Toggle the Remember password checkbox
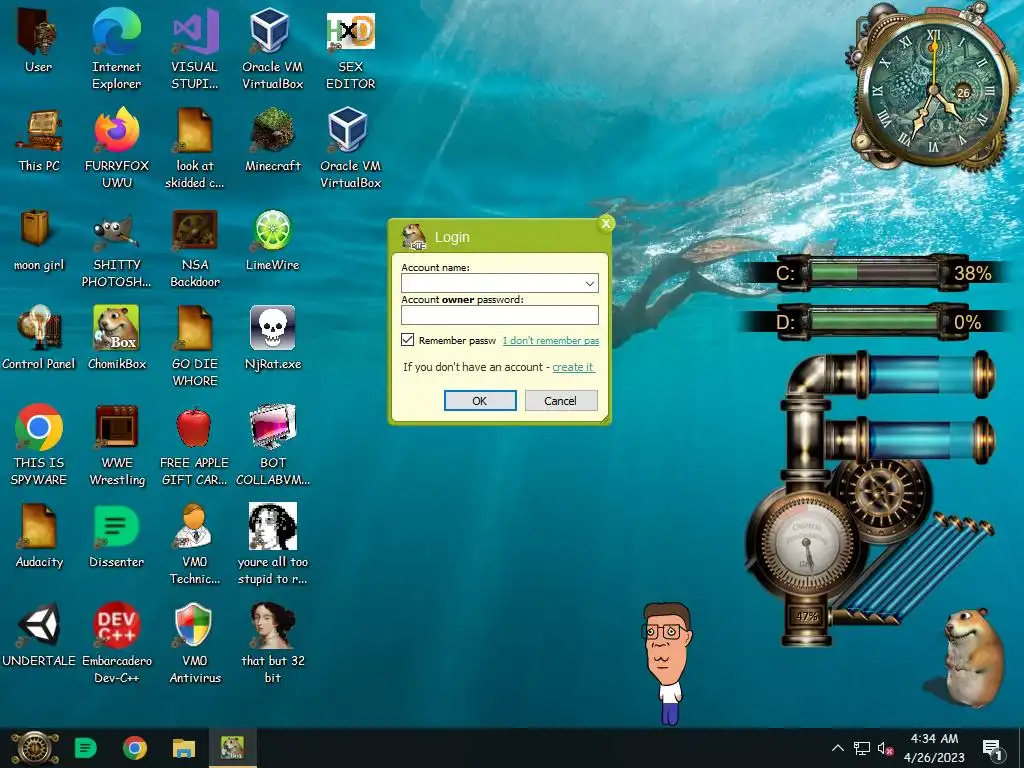The width and height of the screenshot is (1024, 768). tap(408, 340)
